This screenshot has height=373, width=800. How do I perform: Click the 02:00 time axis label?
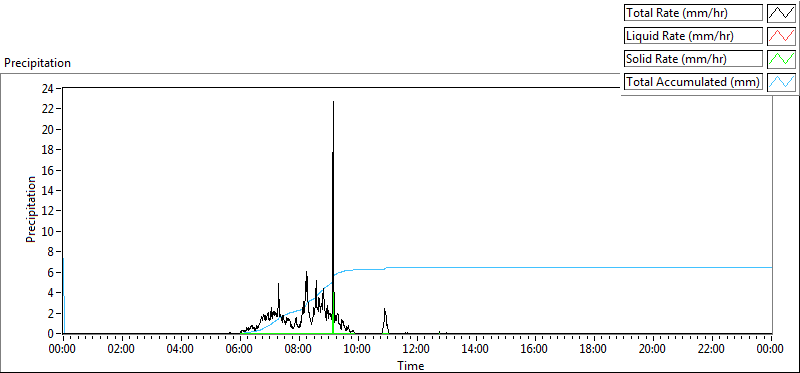pos(121,350)
